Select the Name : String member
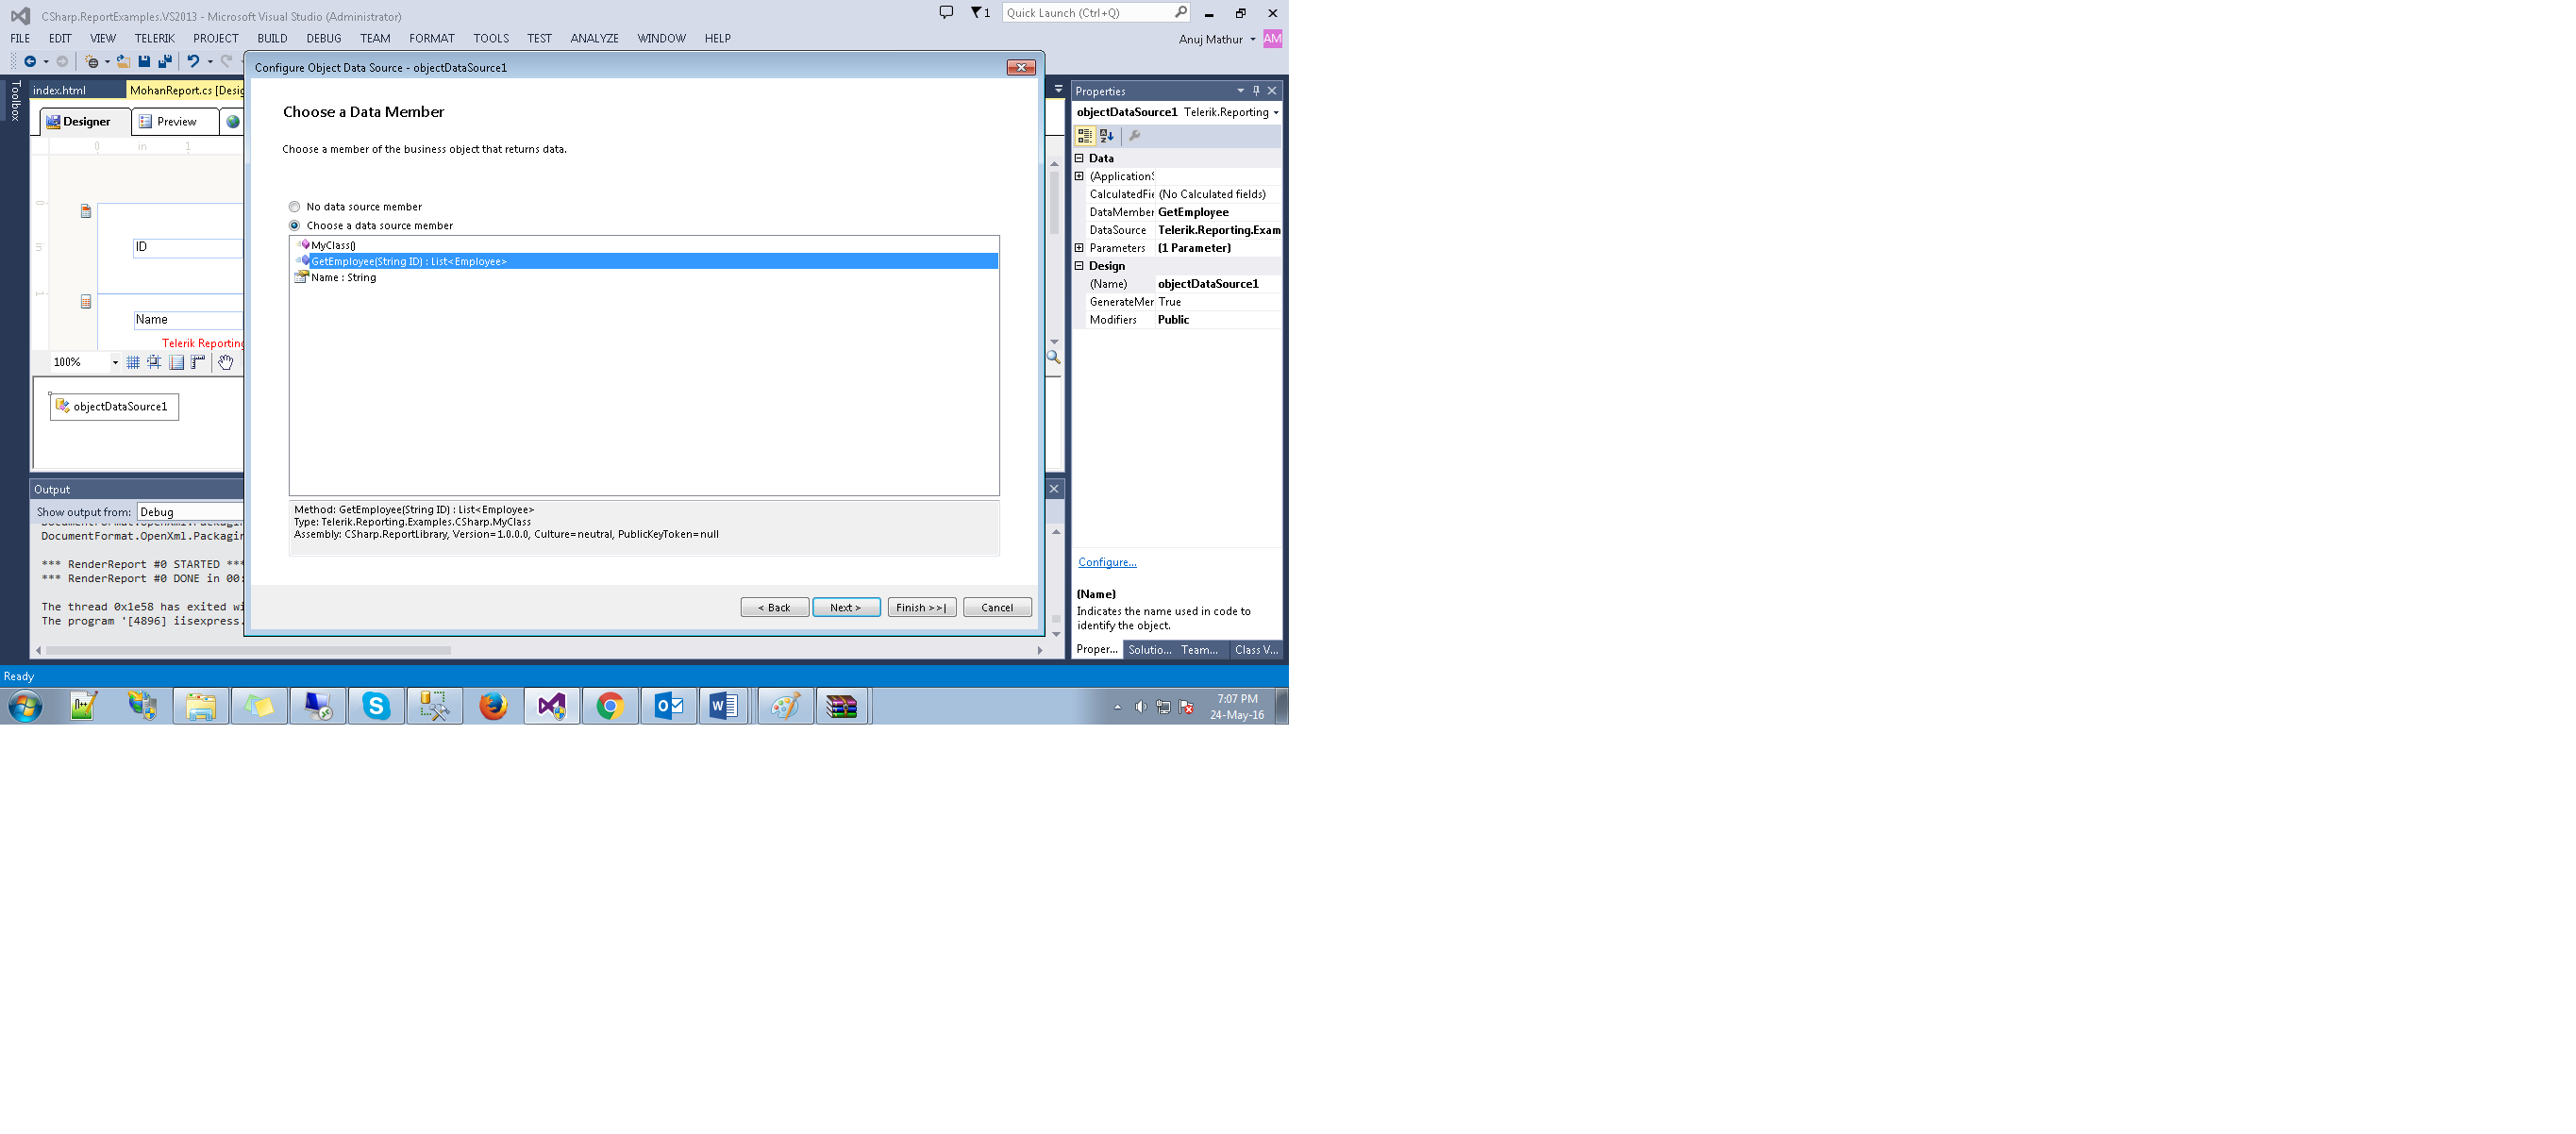 pos(343,278)
